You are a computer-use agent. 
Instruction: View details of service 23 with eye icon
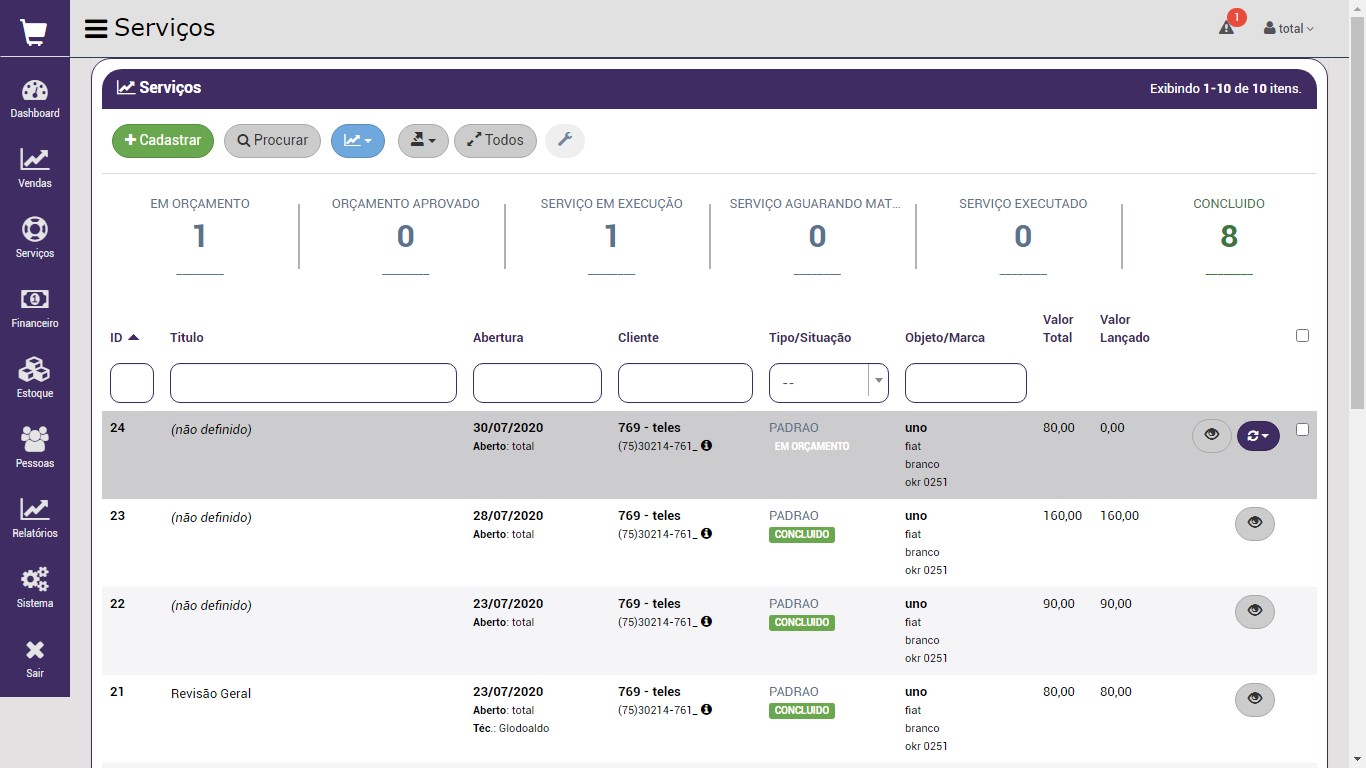(x=1255, y=523)
